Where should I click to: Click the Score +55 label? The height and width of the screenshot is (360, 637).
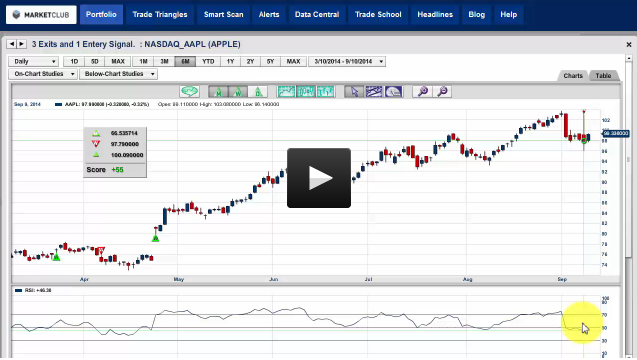105,170
